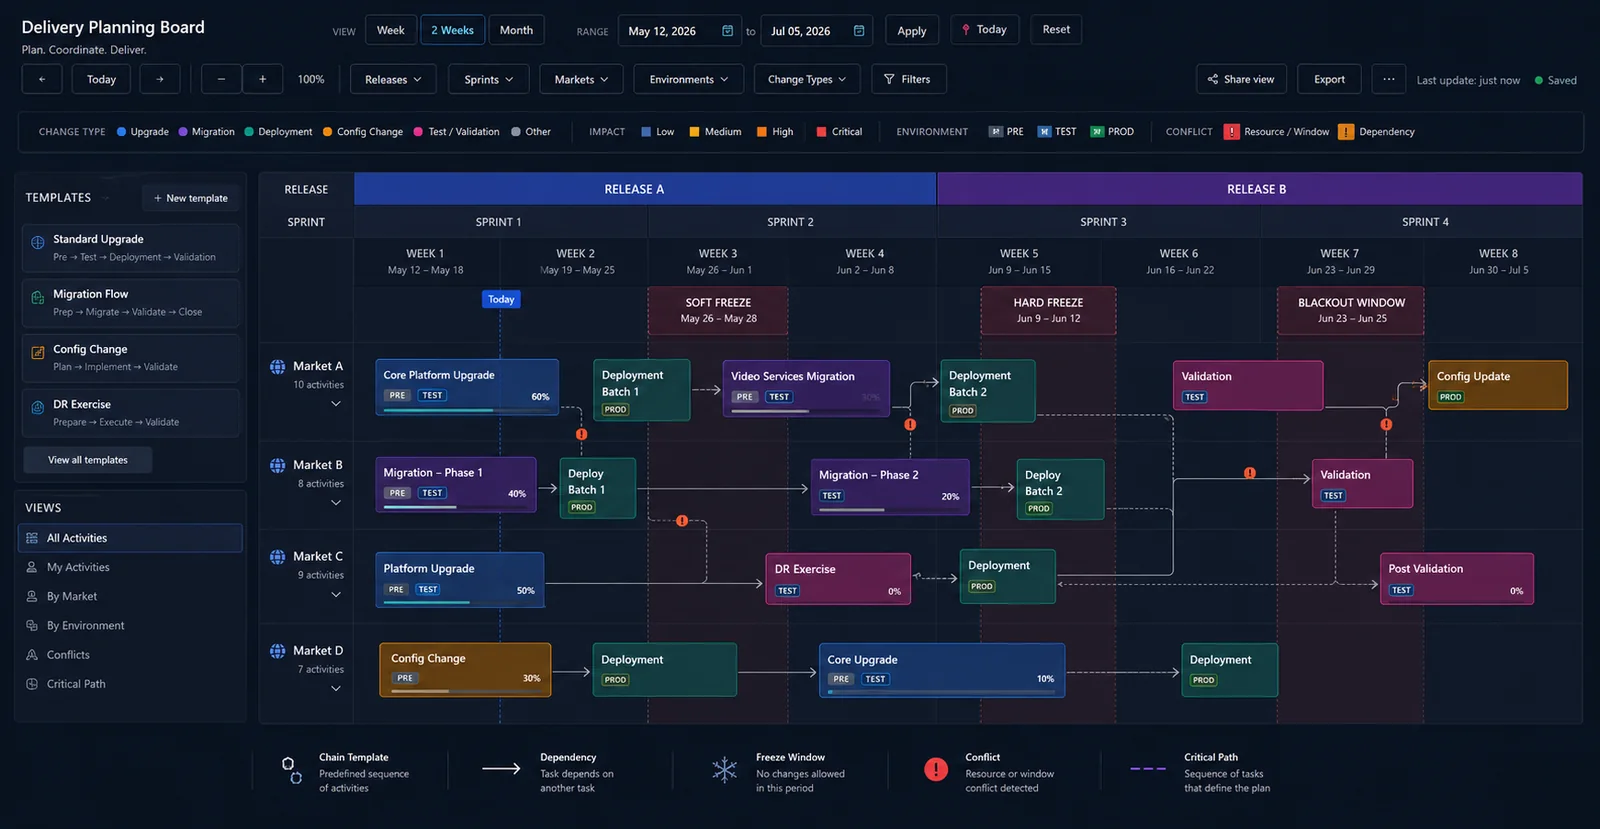The height and width of the screenshot is (829, 1600).
Task: Click the Migration Flow template icon
Action: pyautogui.click(x=38, y=297)
